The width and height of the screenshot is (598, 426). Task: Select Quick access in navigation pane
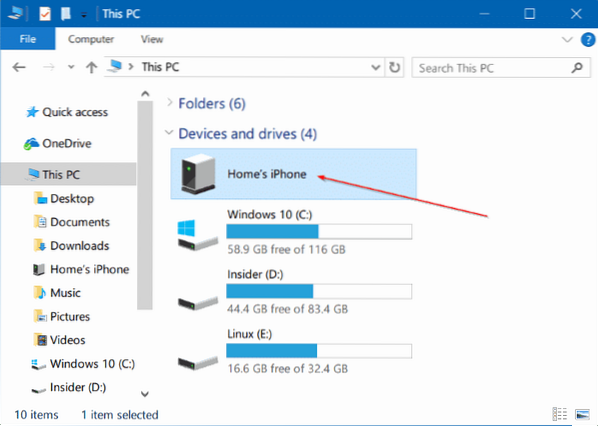pyautogui.click(x=75, y=112)
